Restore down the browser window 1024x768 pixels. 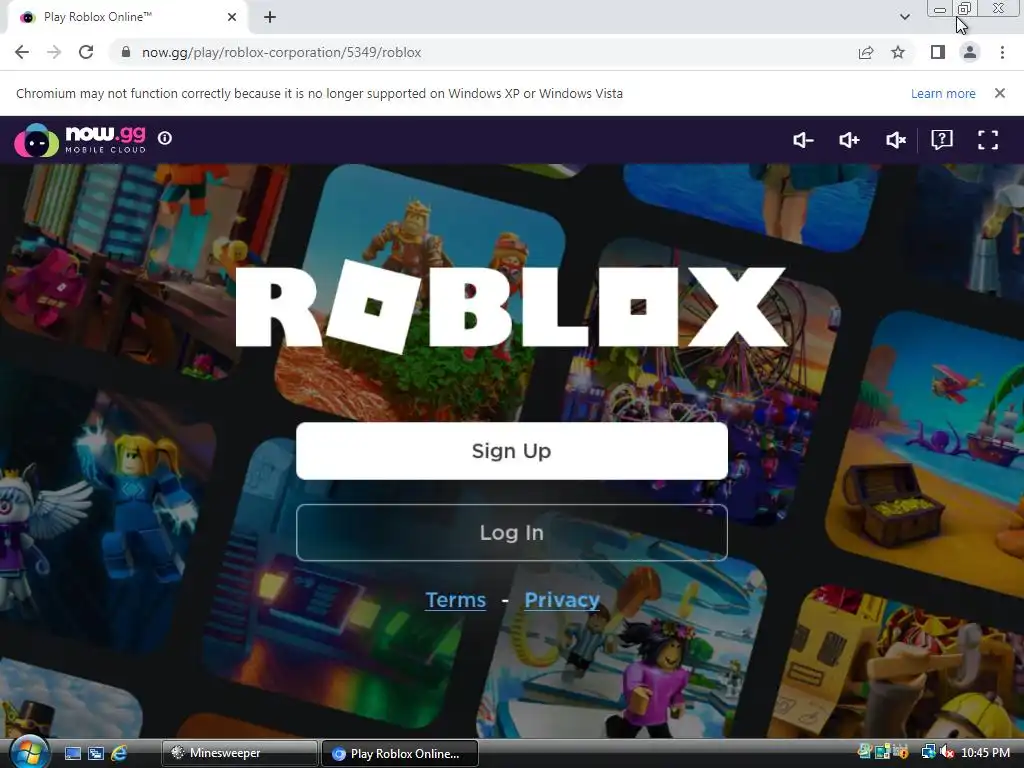click(x=964, y=8)
